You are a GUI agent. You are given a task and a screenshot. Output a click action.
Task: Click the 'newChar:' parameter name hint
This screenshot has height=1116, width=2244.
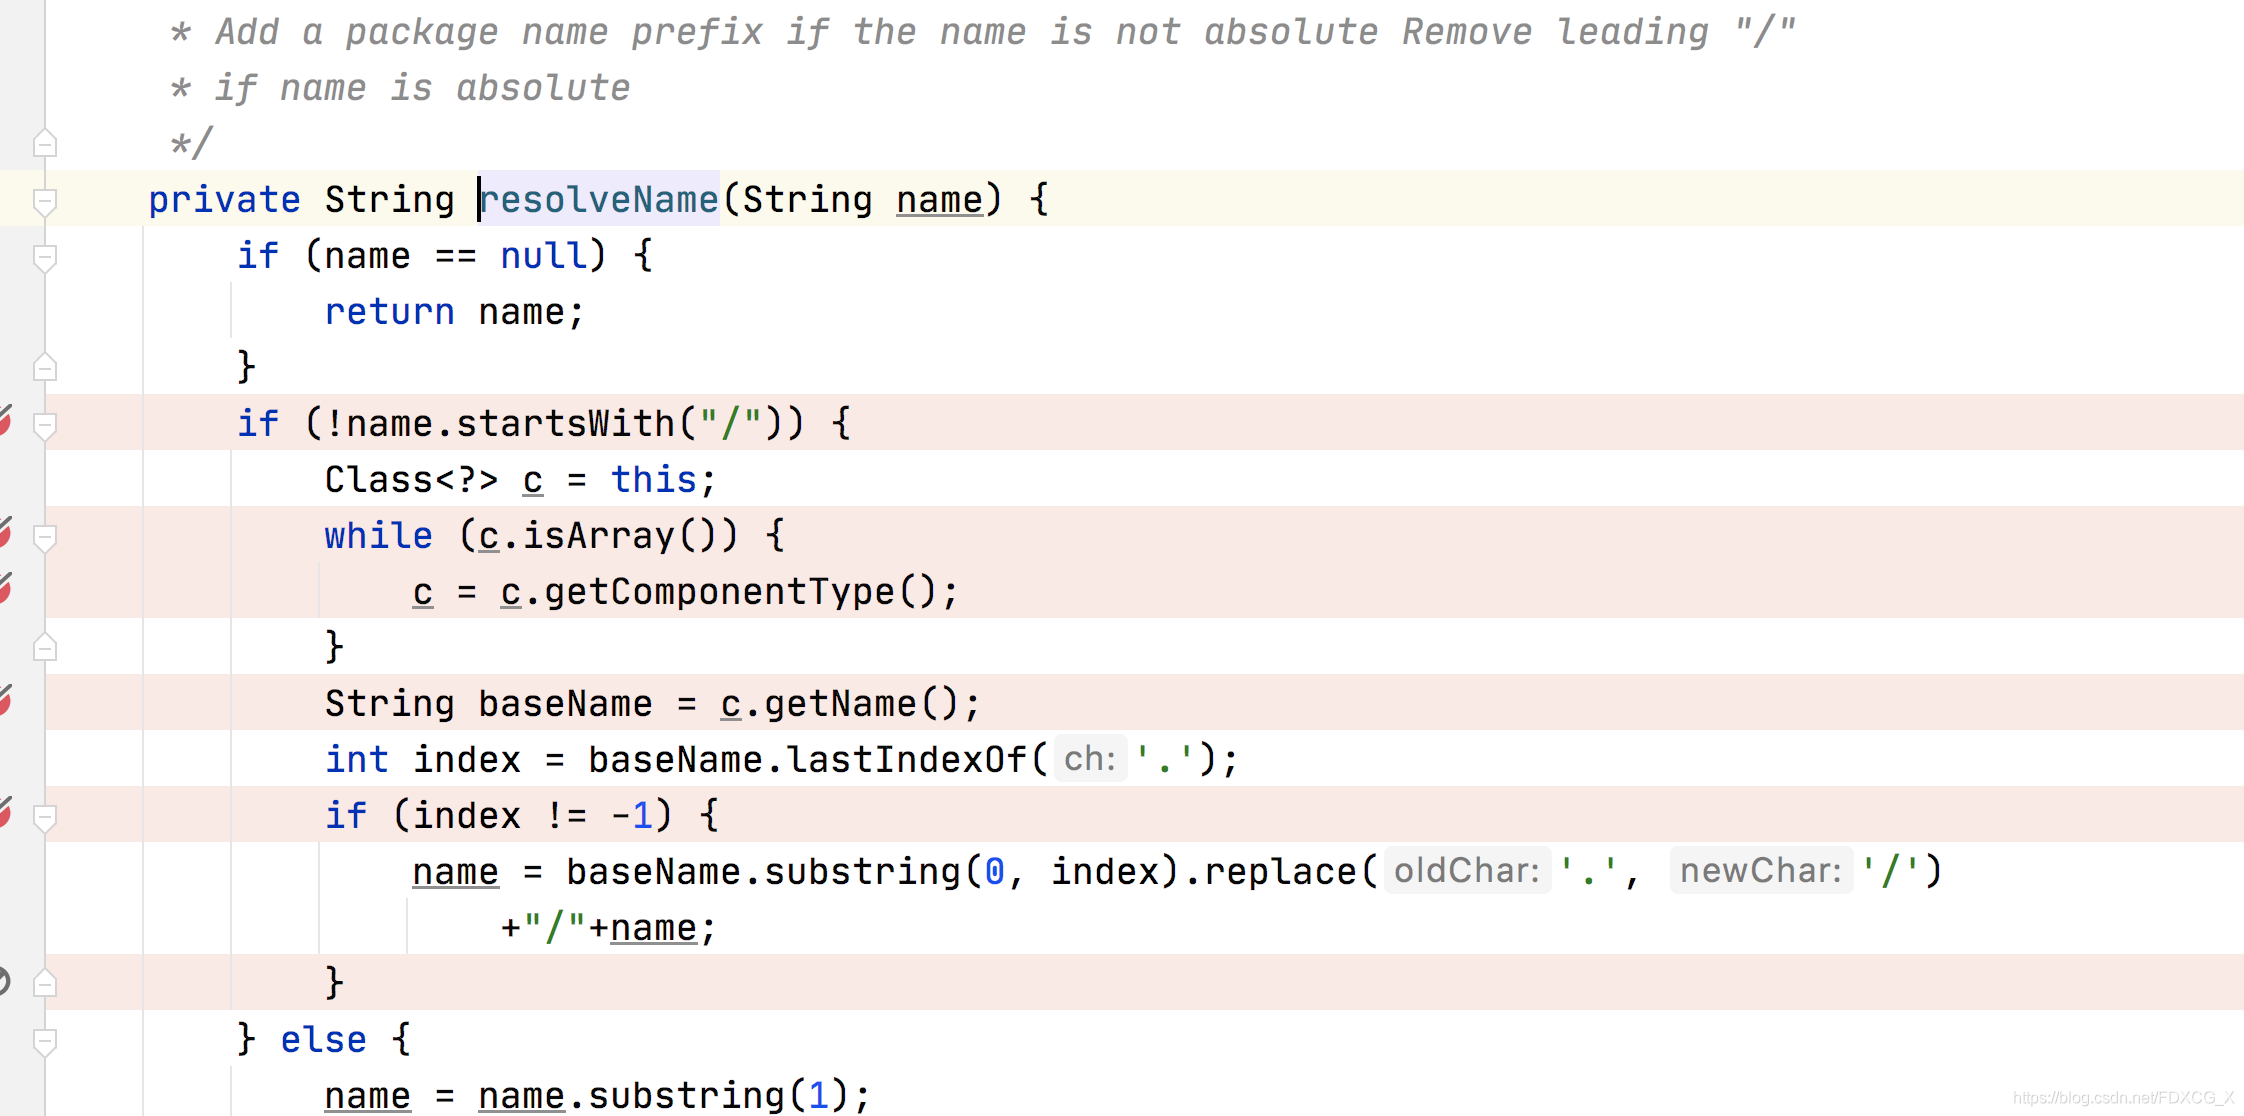[x=1760, y=870]
